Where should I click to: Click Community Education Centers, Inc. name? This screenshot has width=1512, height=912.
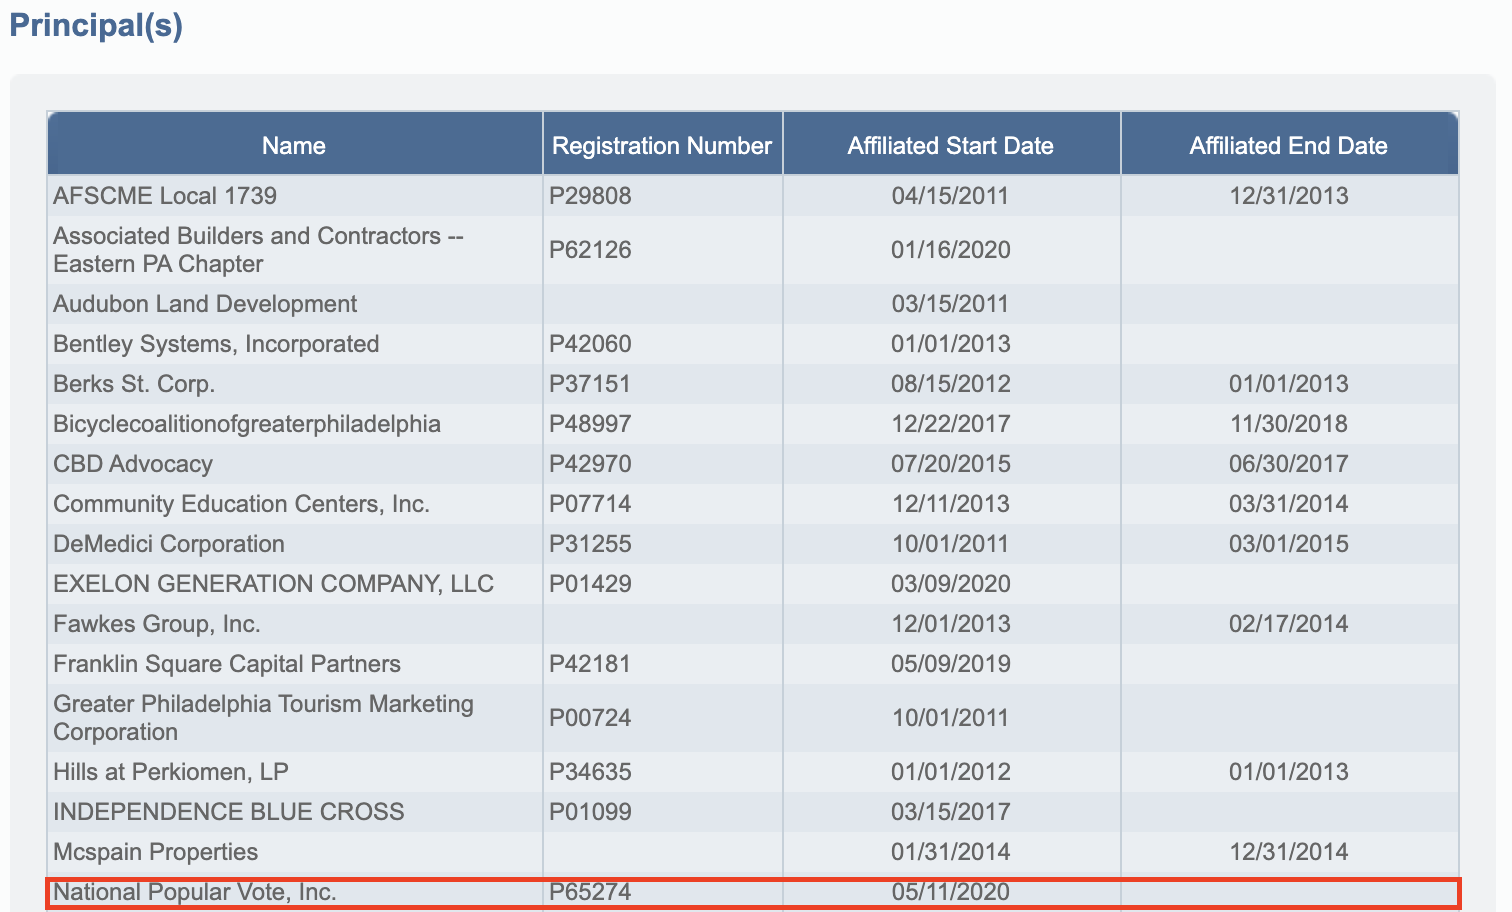coord(241,504)
